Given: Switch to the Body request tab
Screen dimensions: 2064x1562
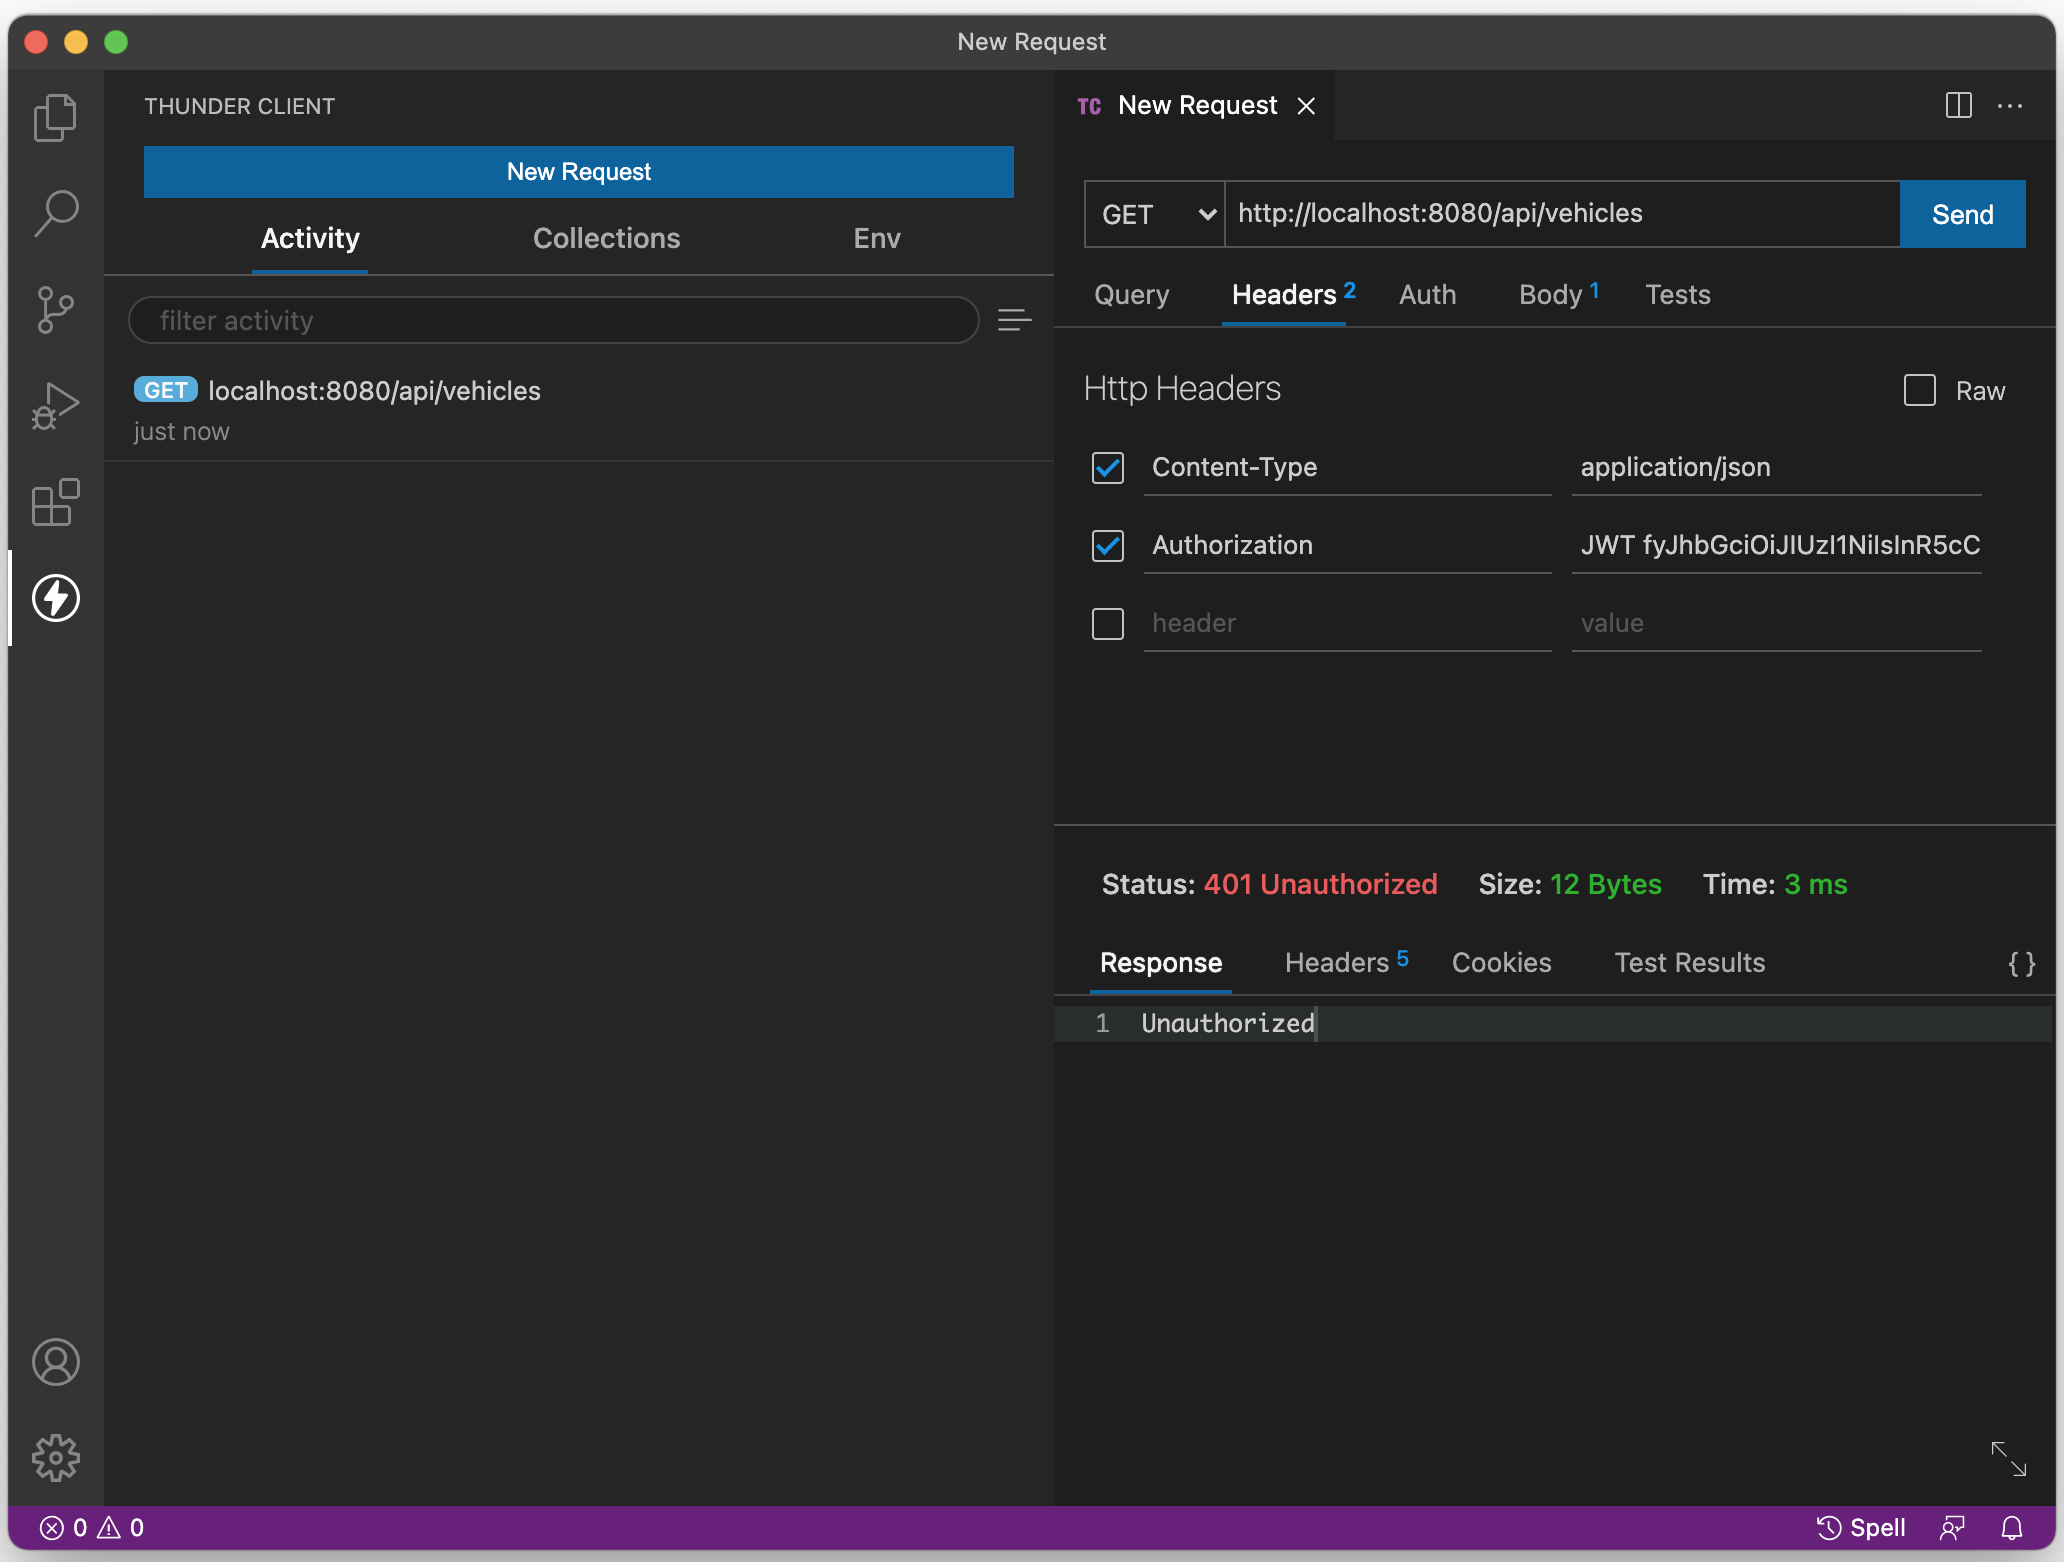Looking at the screenshot, I should click(1550, 294).
